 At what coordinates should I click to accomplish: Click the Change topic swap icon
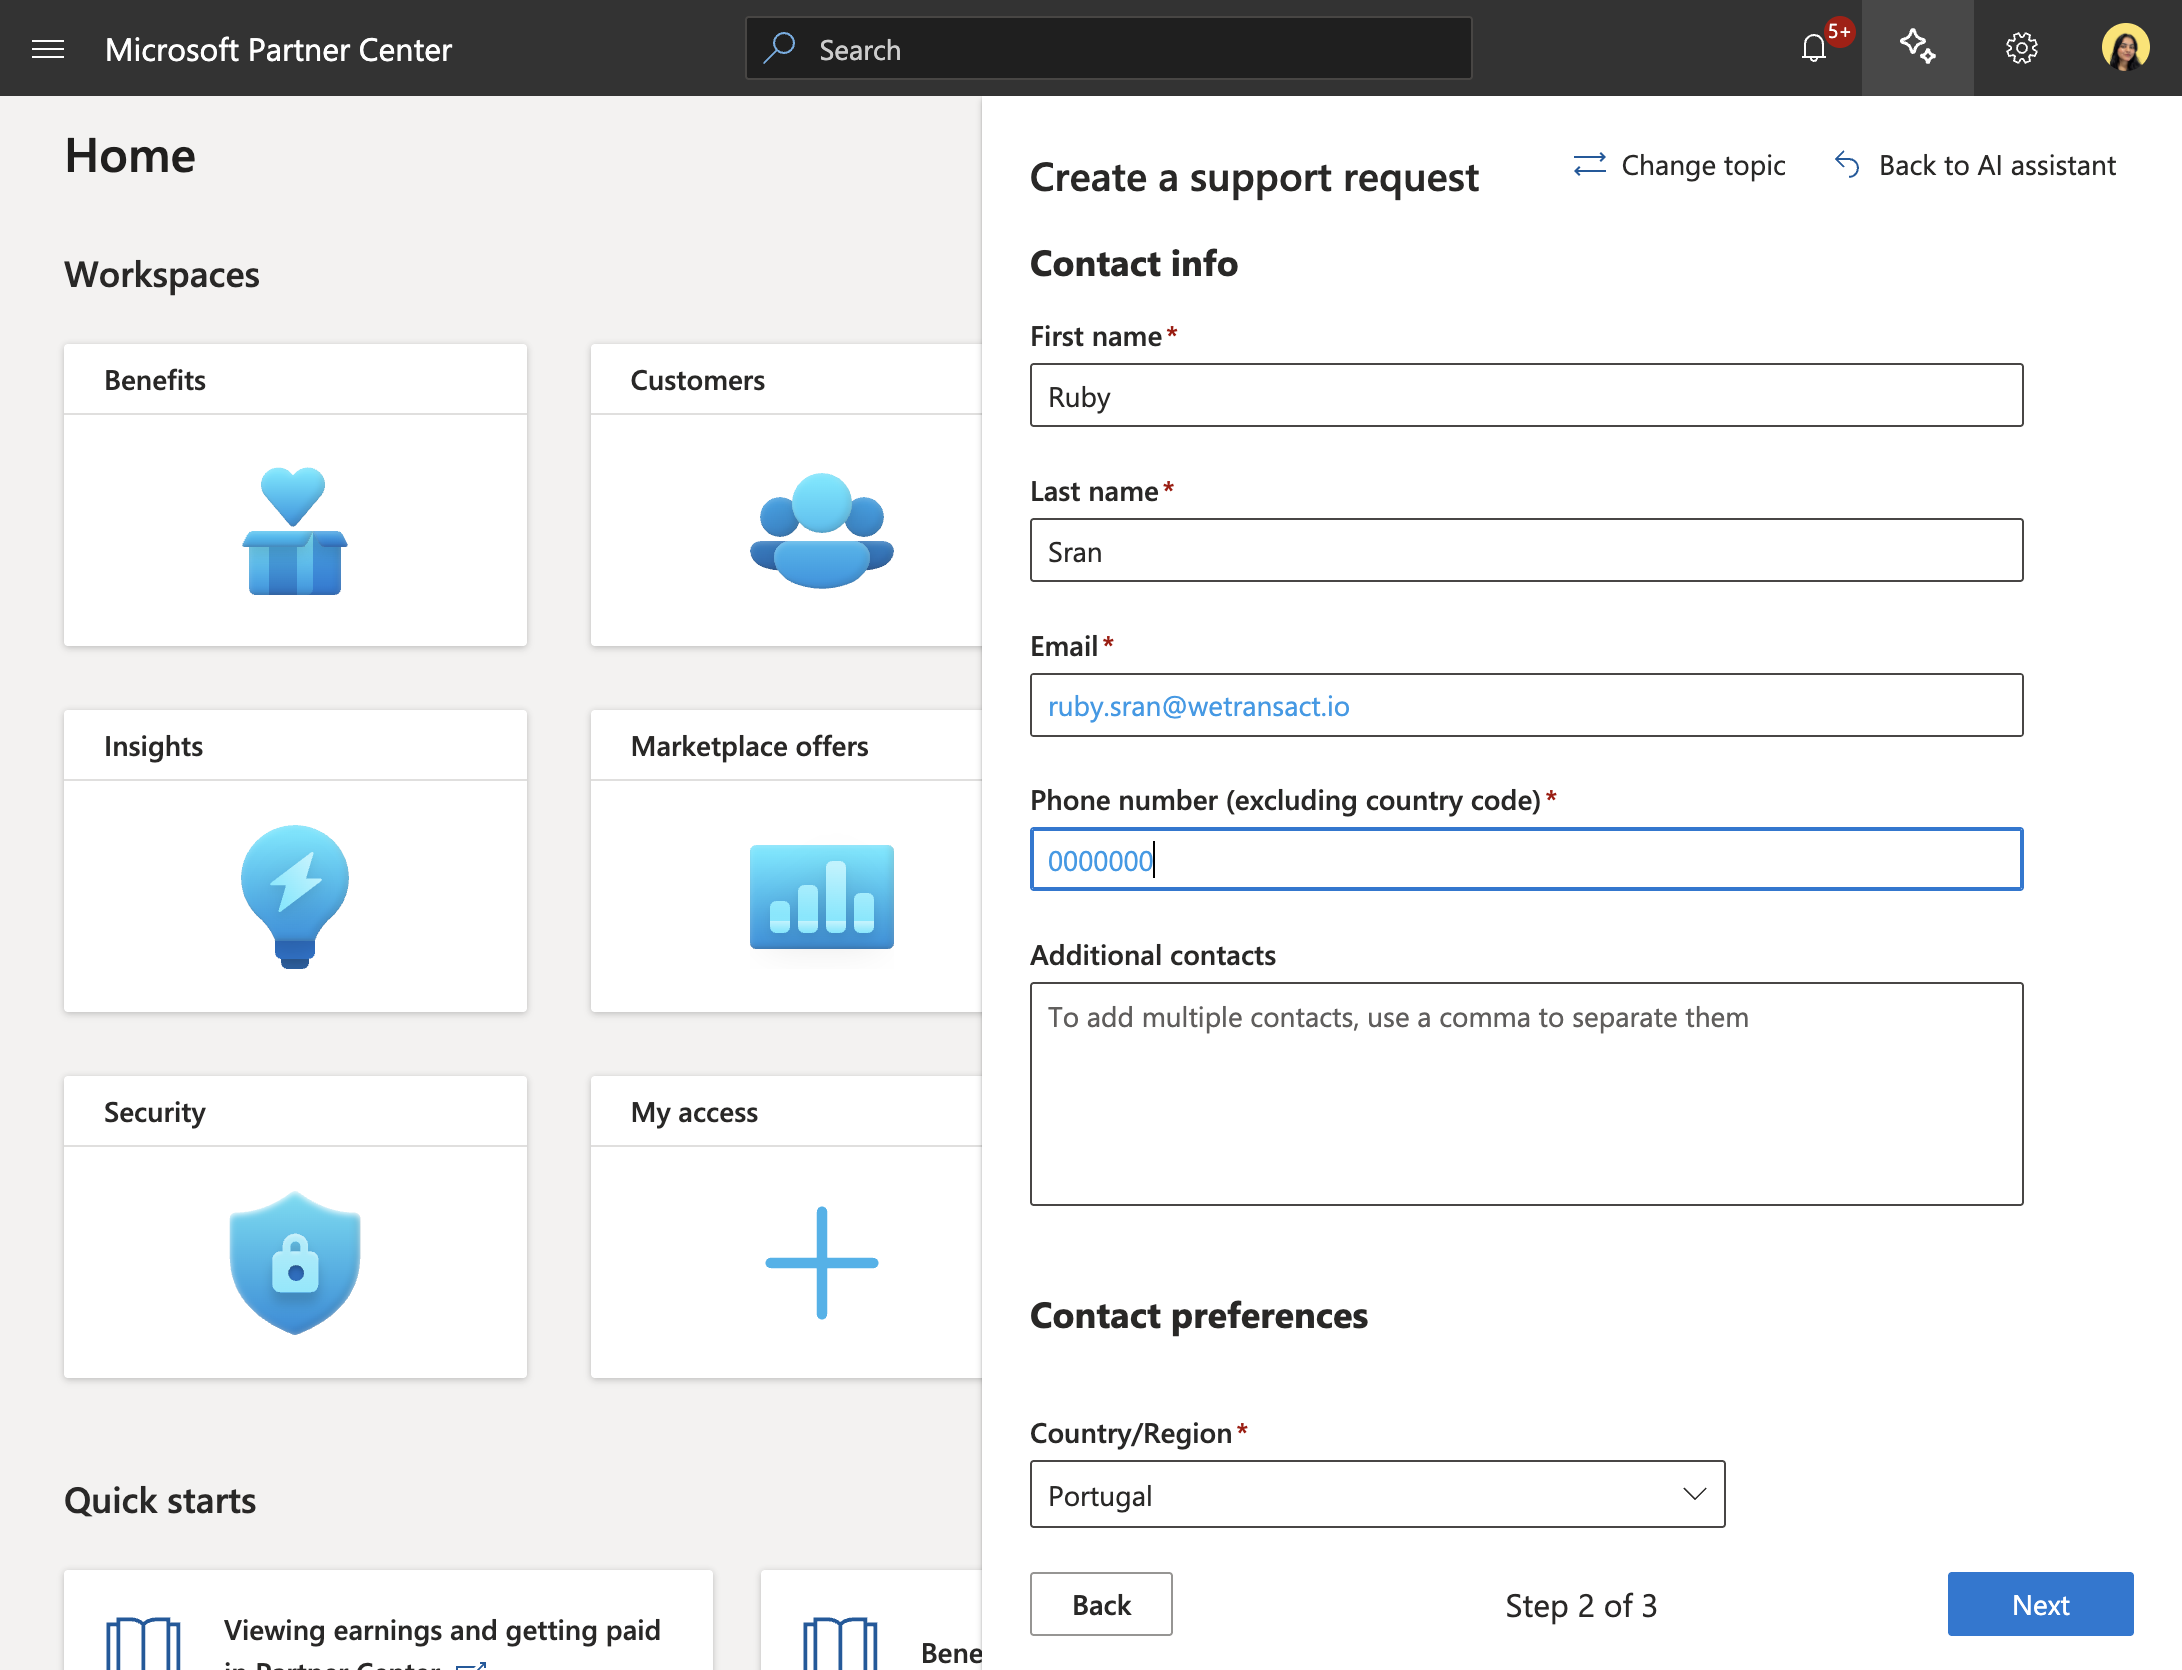pos(1589,165)
